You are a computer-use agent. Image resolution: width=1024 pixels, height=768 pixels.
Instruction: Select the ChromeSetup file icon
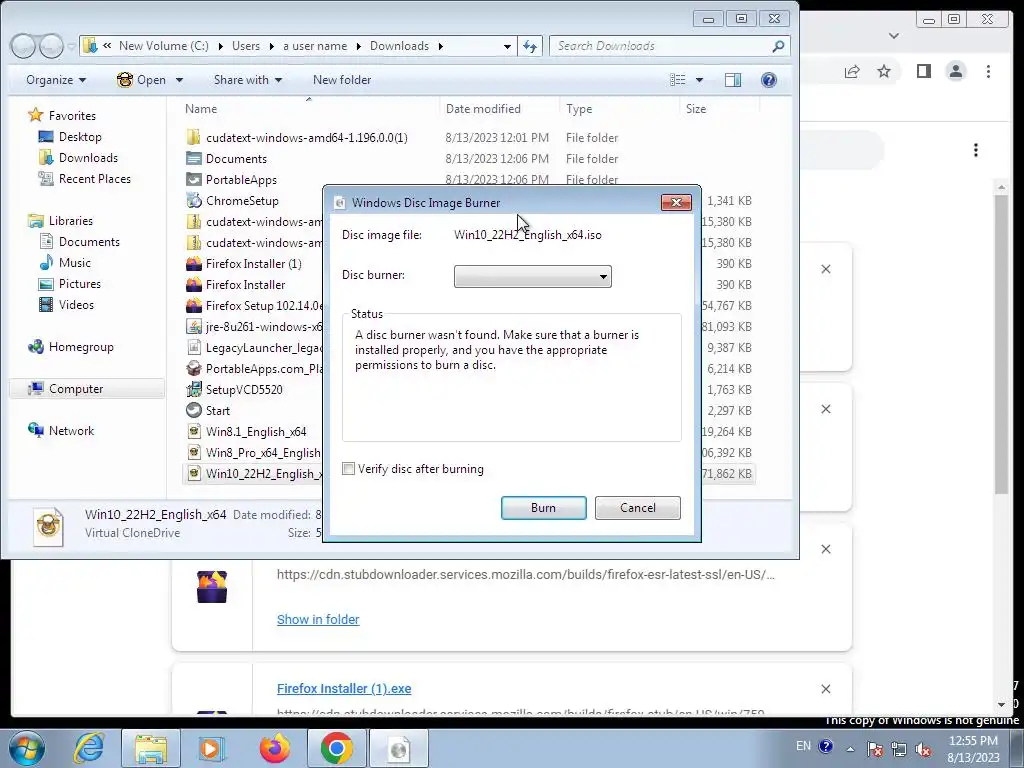tap(193, 200)
